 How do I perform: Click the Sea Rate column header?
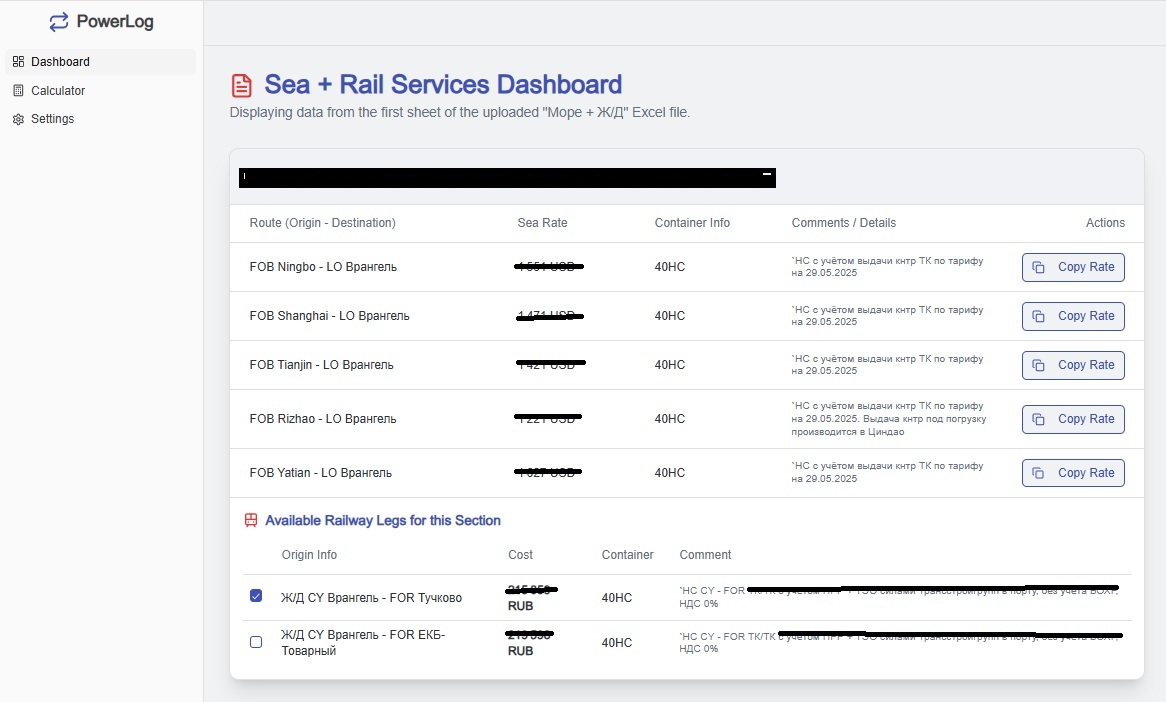[542, 223]
